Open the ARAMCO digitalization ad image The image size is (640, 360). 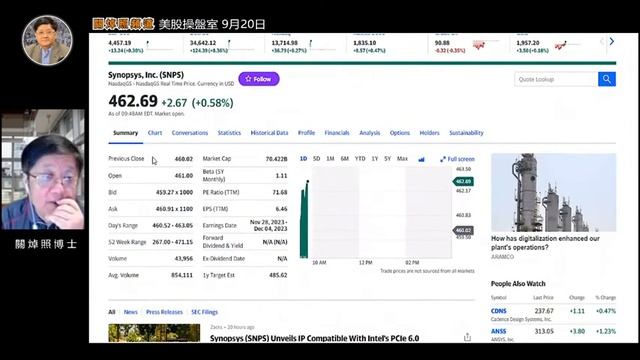point(553,192)
